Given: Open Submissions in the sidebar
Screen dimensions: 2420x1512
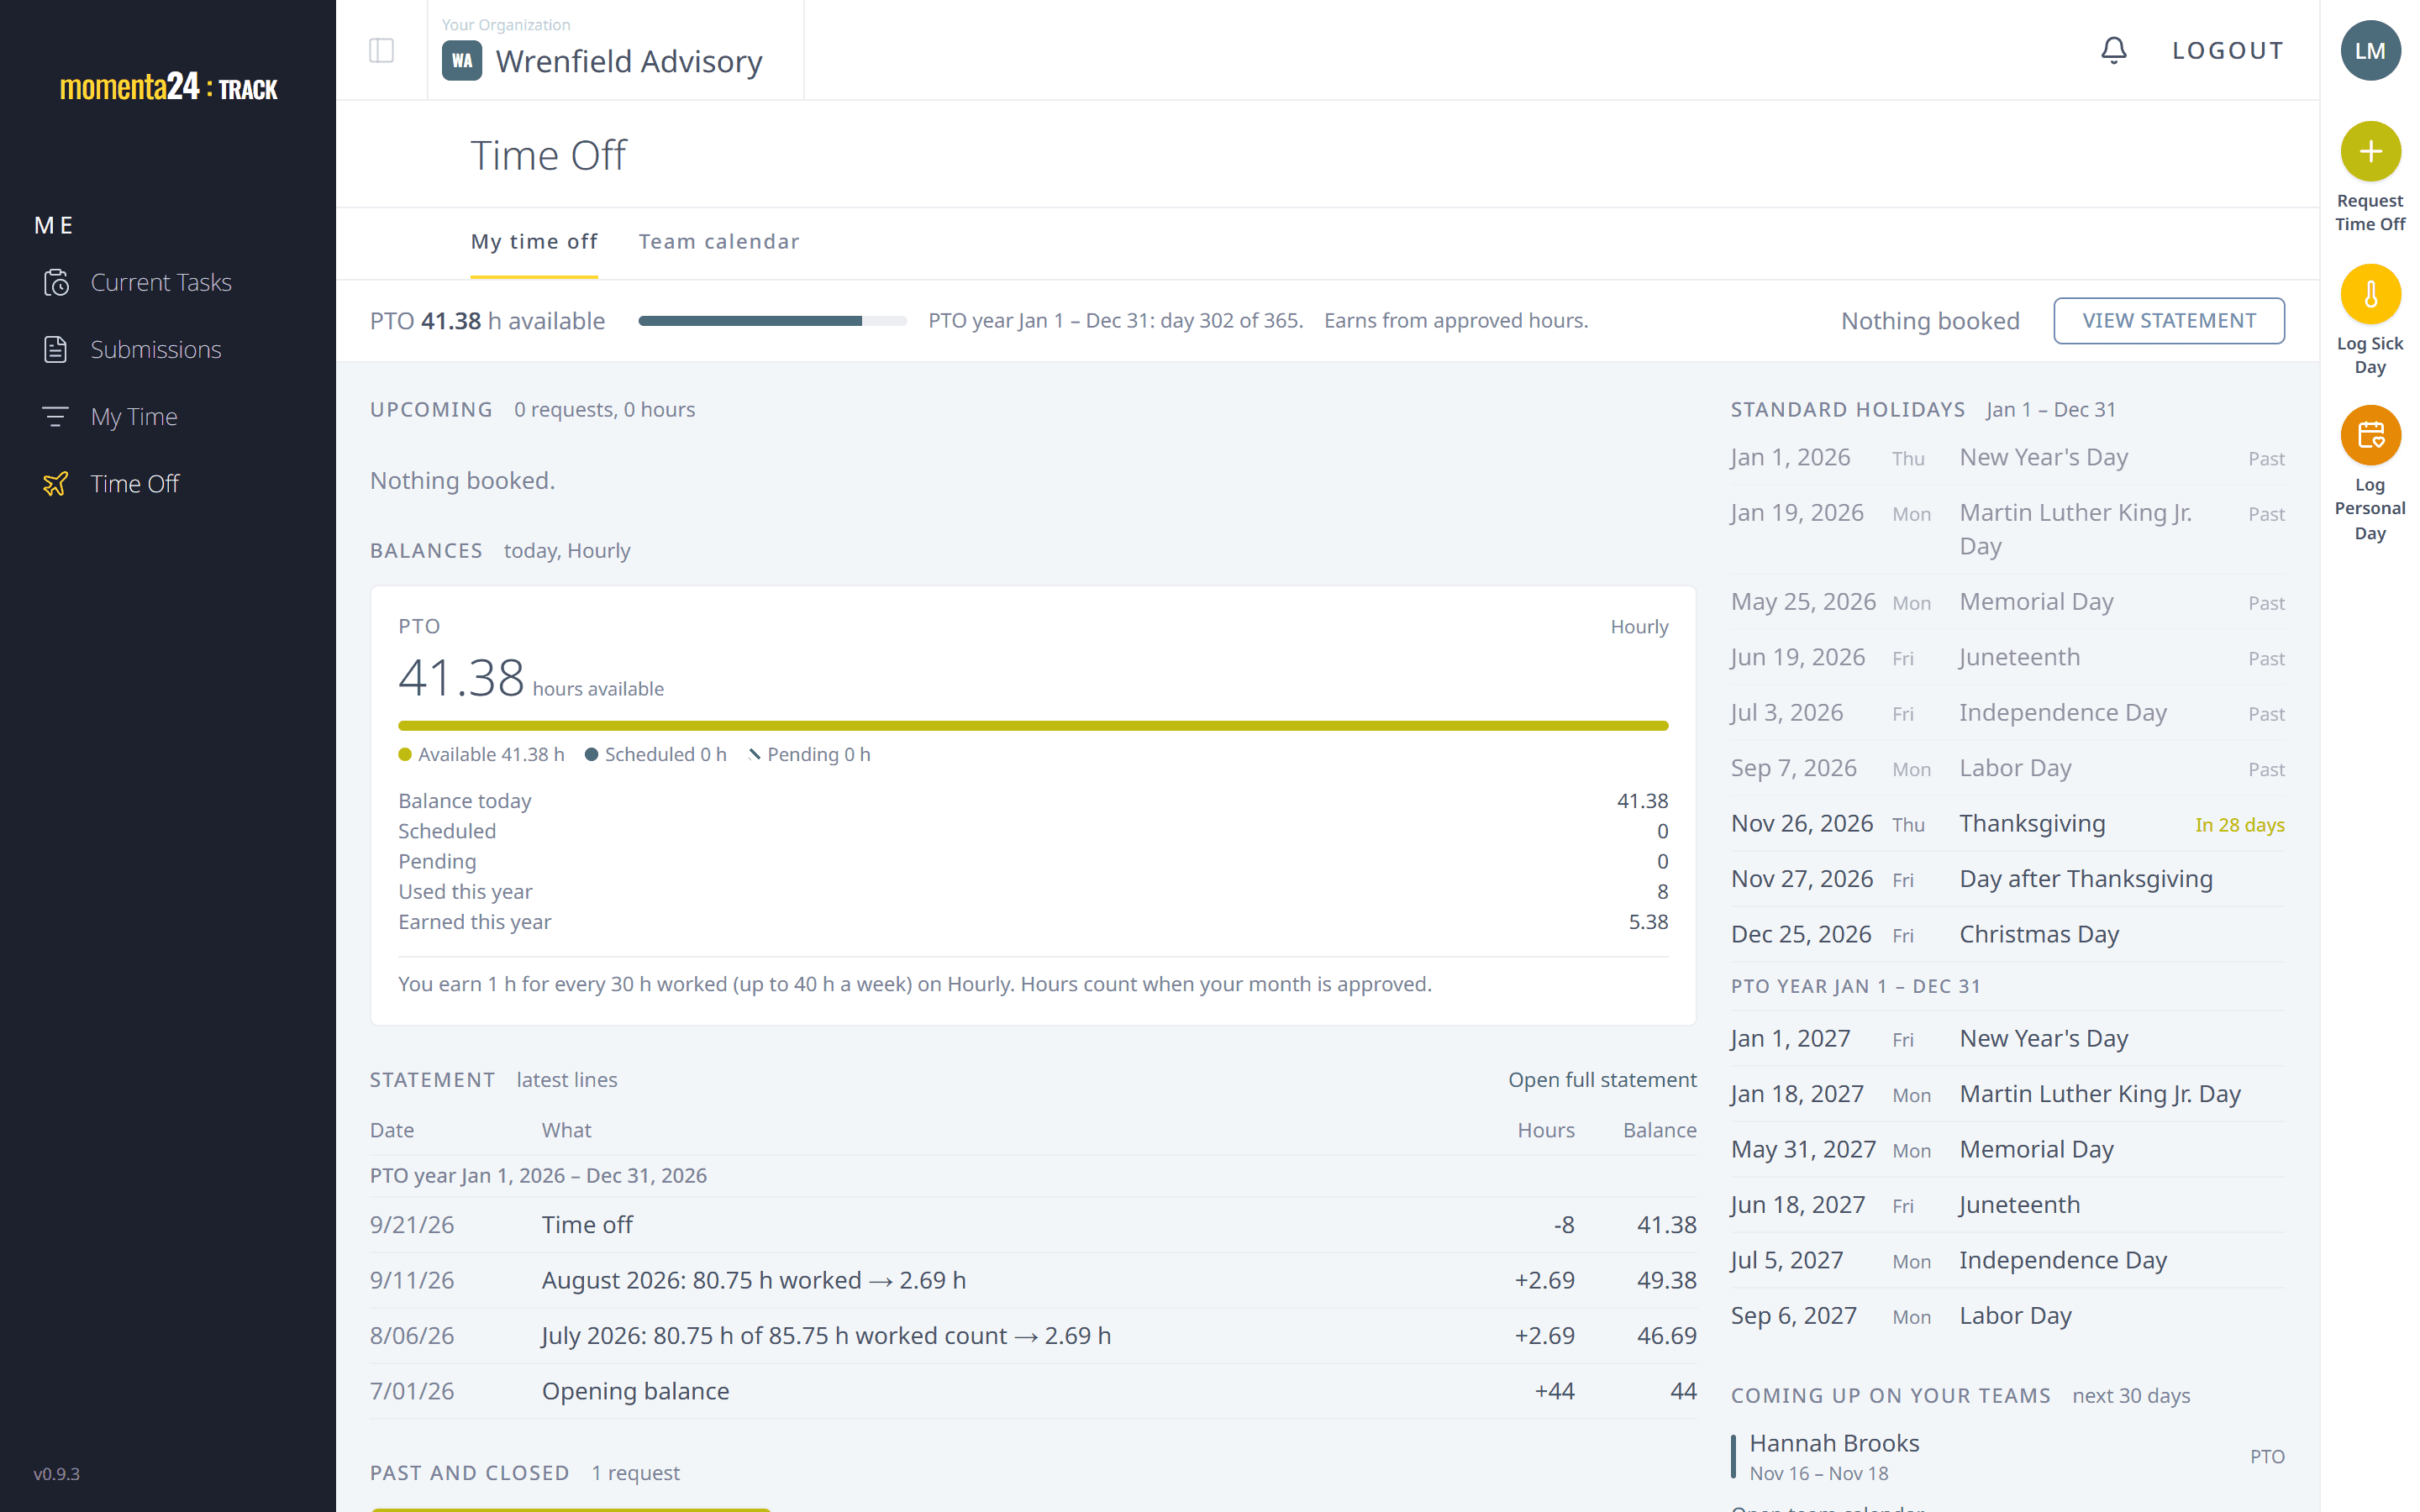Looking at the screenshot, I should 156,350.
